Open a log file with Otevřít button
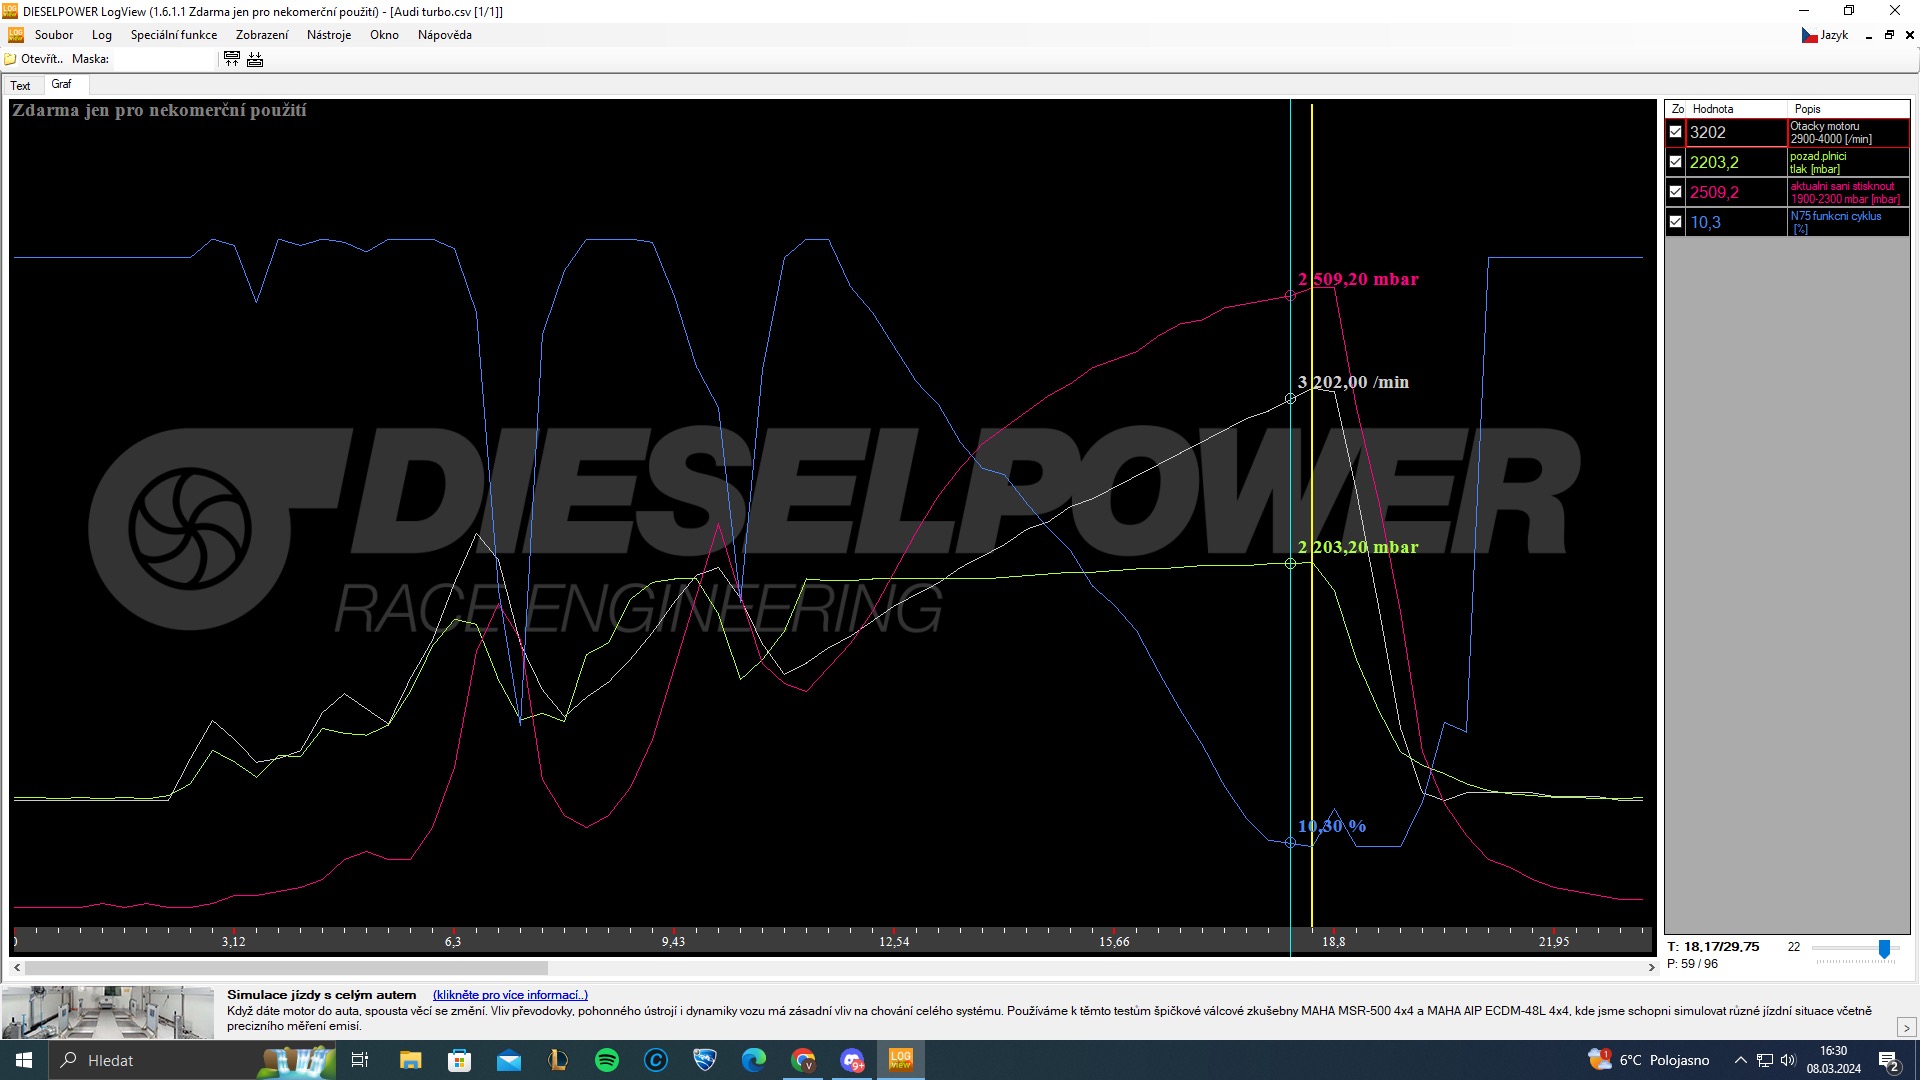This screenshot has width=1920, height=1080. [x=34, y=59]
